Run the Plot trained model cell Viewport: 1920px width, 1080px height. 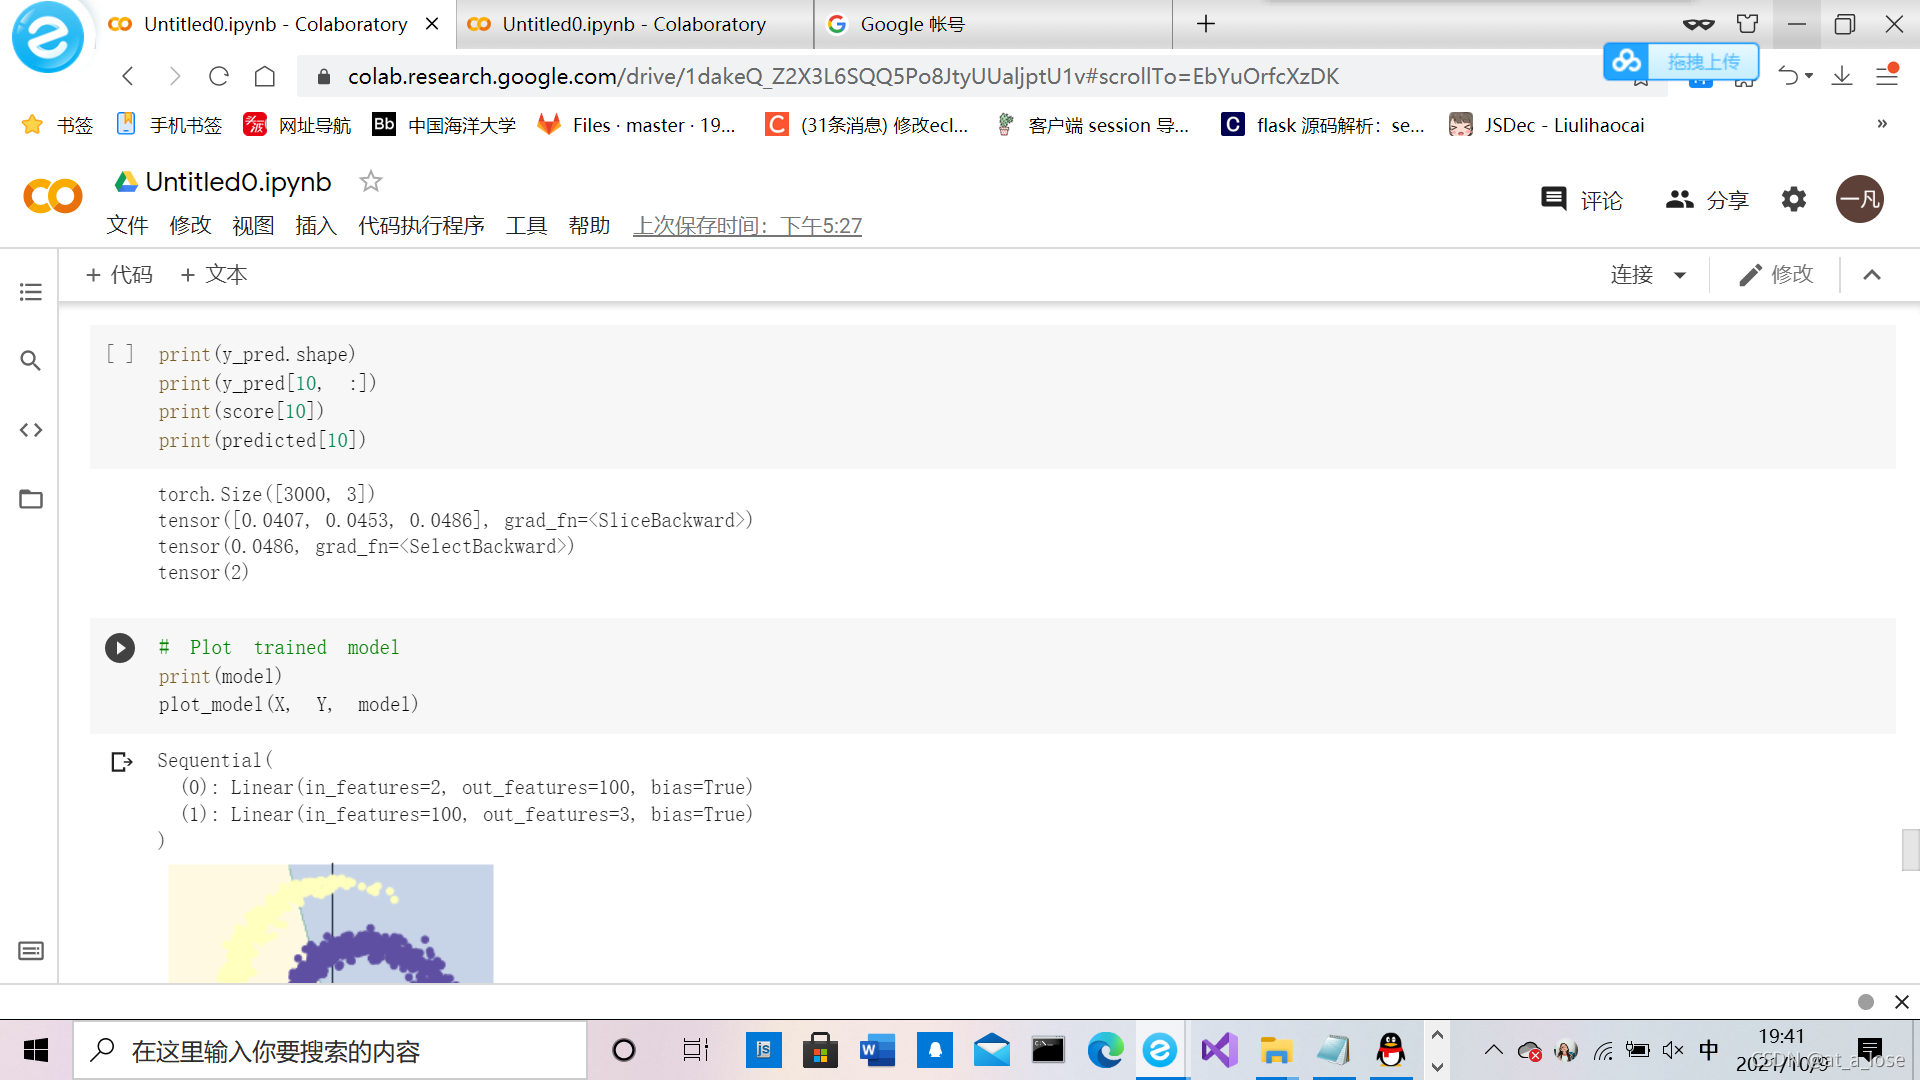coord(120,648)
